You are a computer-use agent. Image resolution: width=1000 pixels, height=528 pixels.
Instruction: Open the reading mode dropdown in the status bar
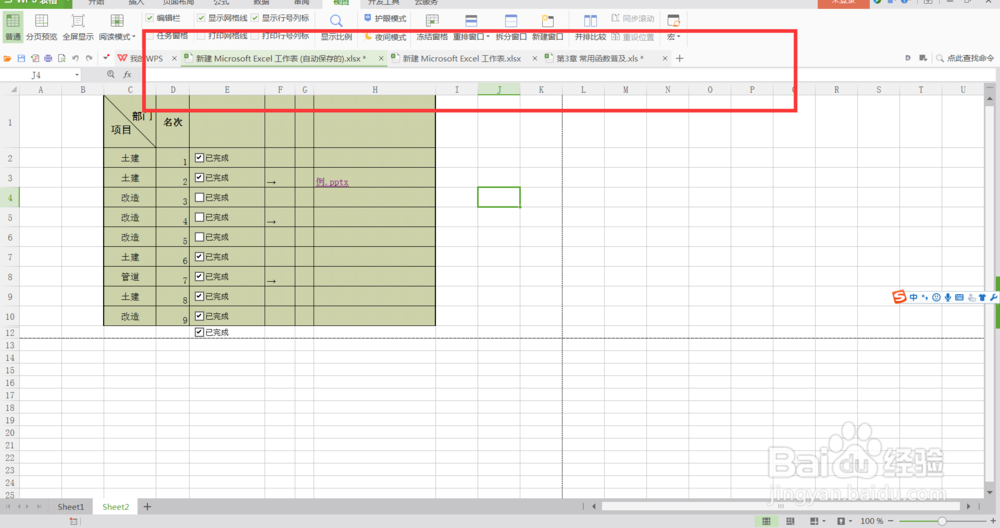pyautogui.click(x=823, y=522)
